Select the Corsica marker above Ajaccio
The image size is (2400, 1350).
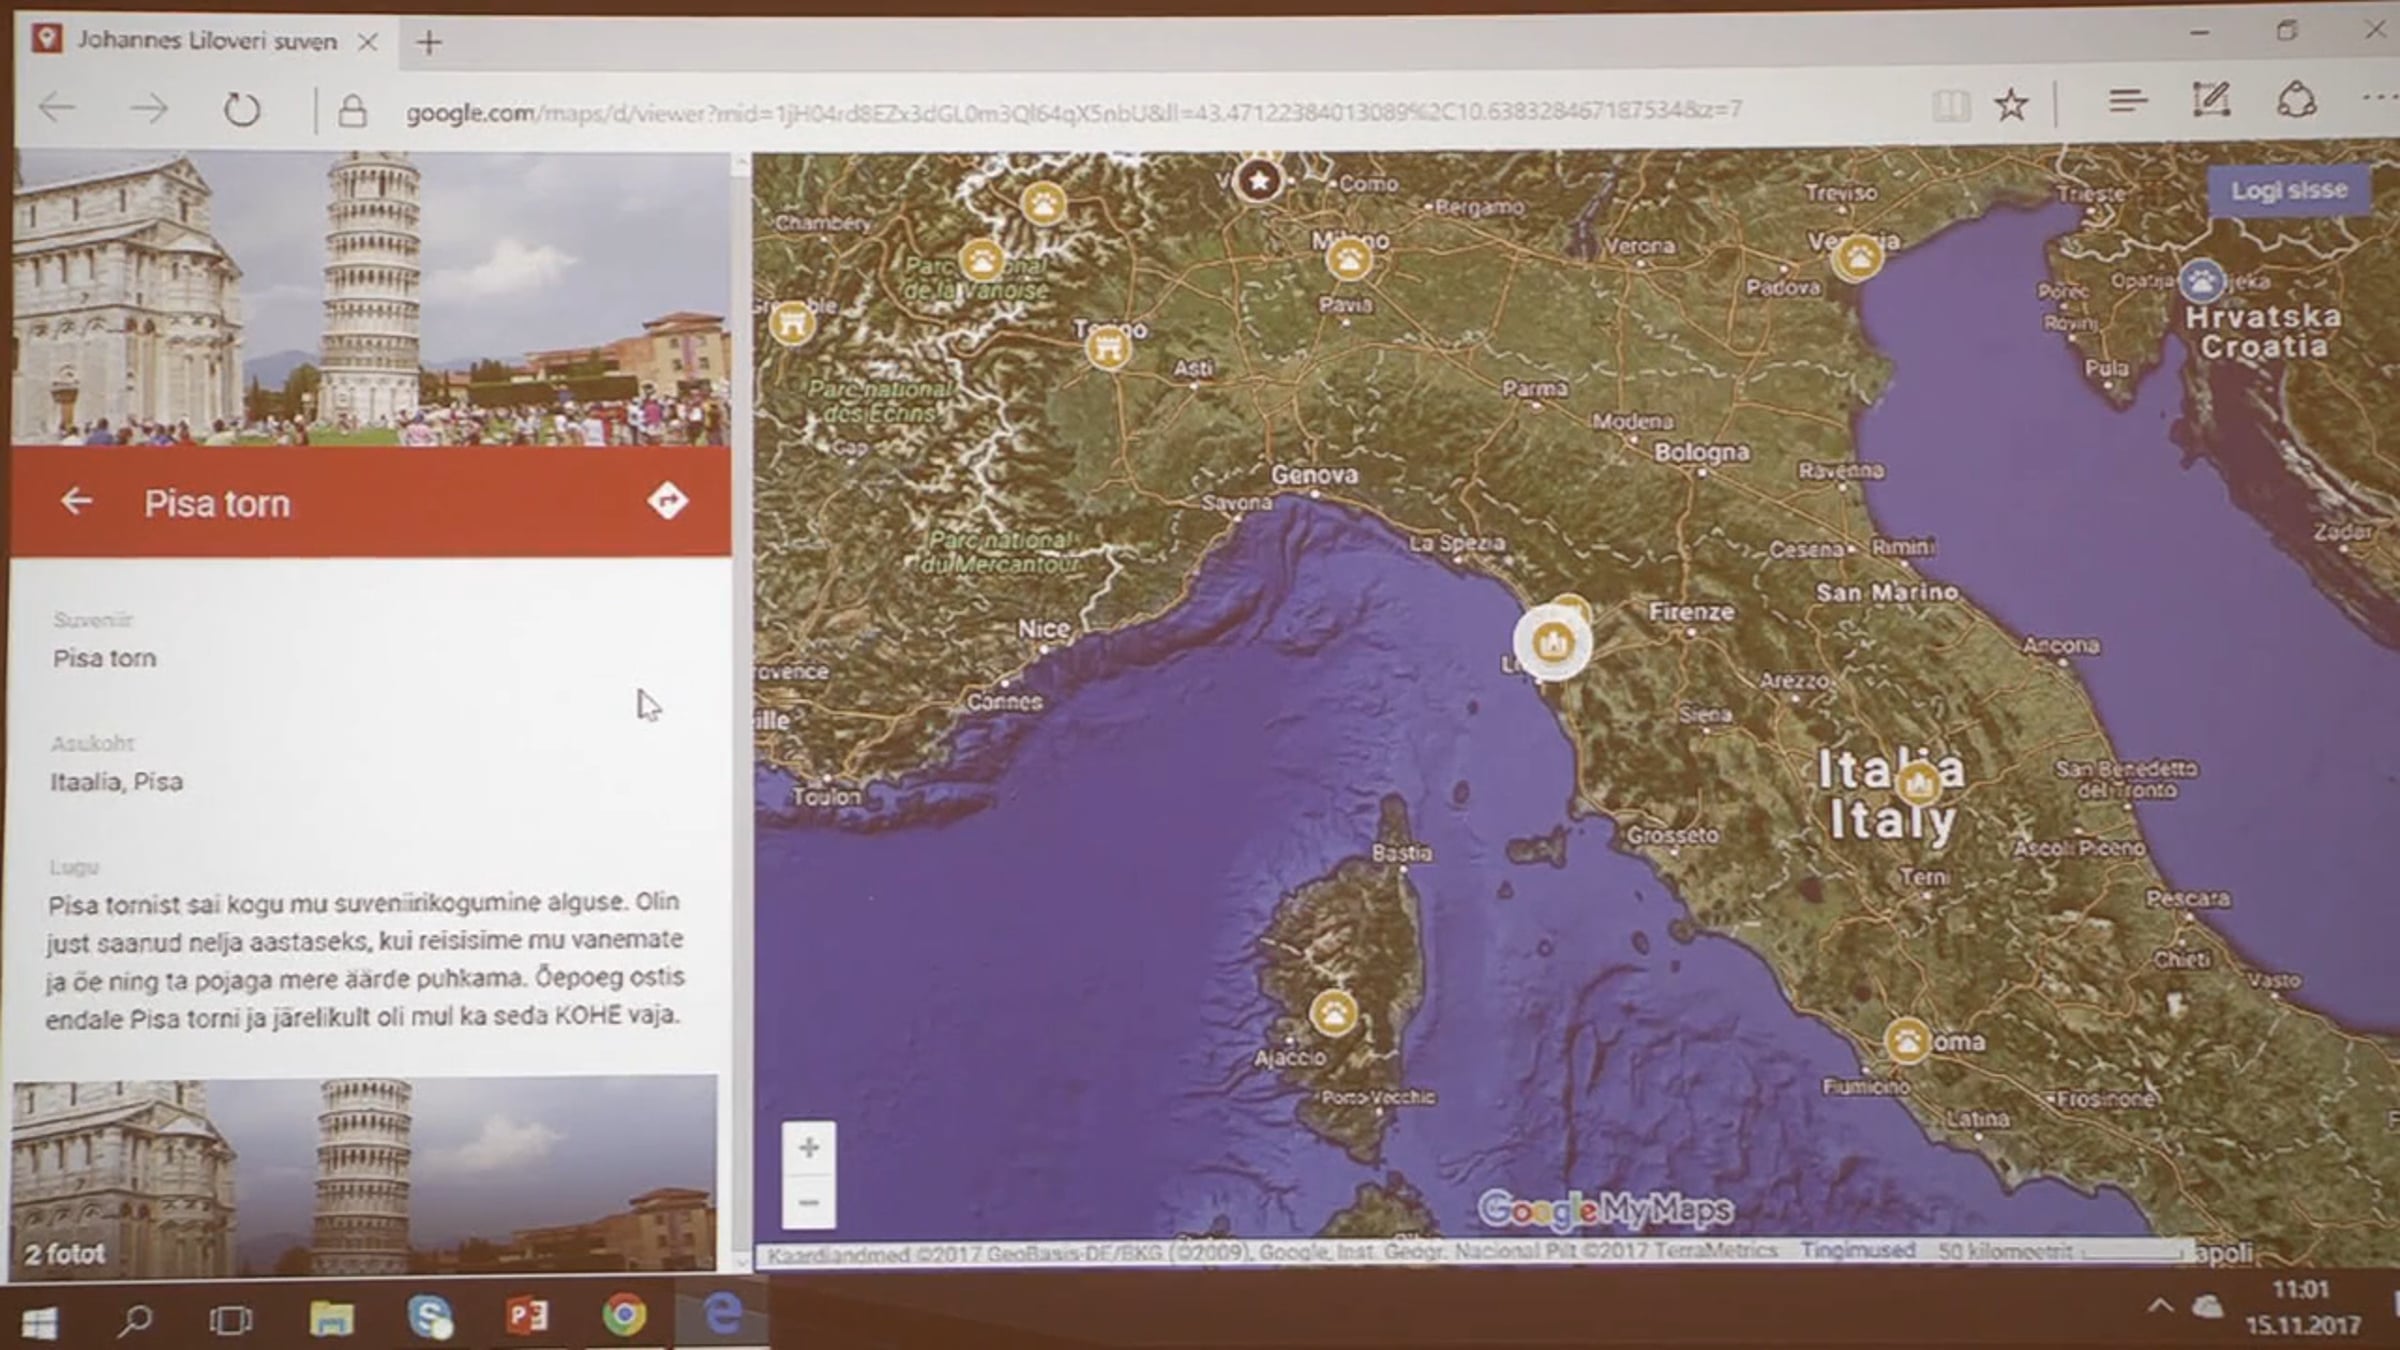click(x=1334, y=1012)
